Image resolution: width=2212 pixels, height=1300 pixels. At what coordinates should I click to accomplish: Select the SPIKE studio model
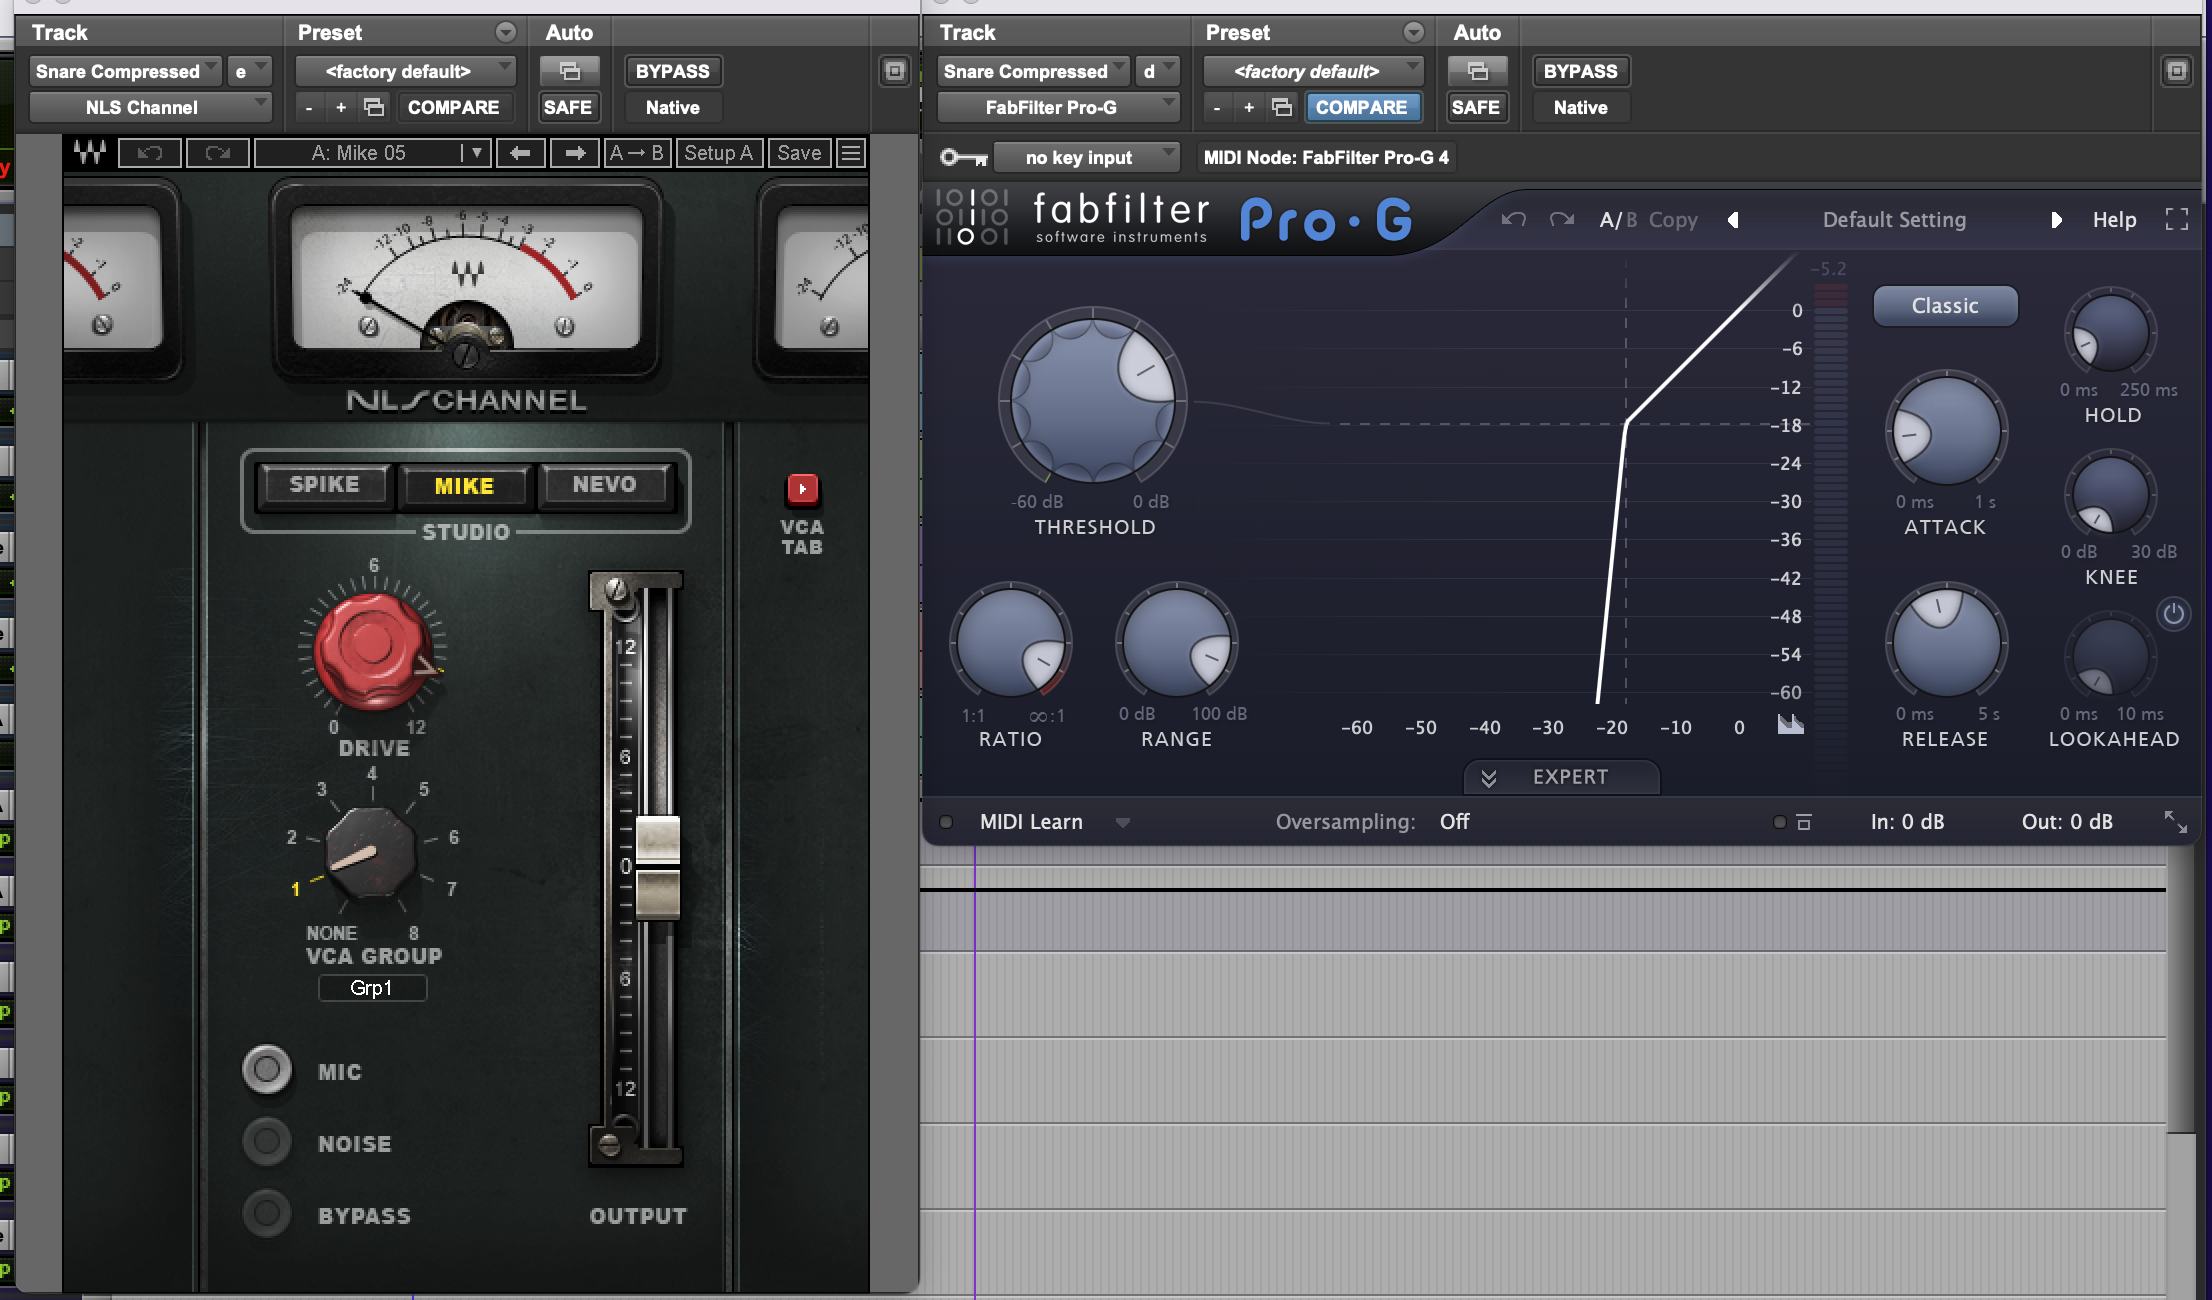pos(324,485)
